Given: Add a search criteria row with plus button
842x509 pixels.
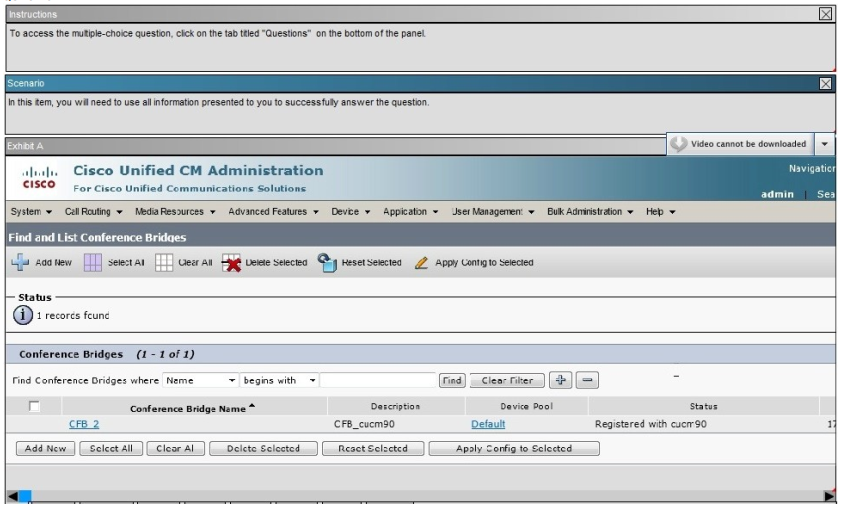Looking at the screenshot, I should [x=561, y=380].
